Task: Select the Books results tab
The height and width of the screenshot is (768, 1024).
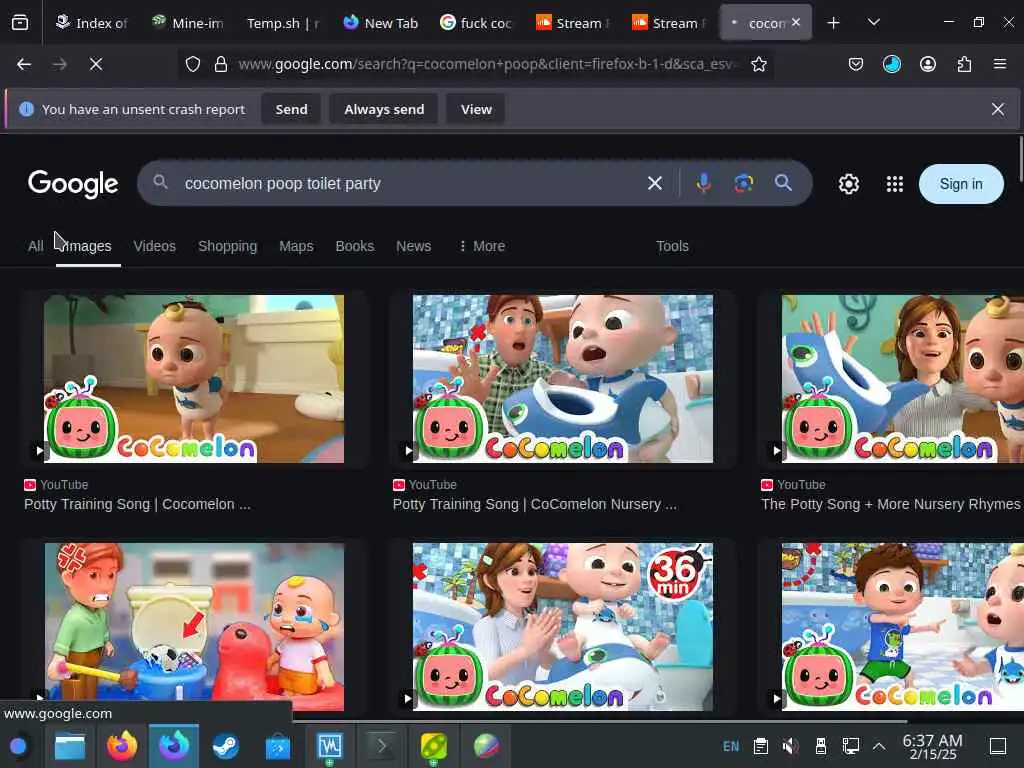Action: 355,246
